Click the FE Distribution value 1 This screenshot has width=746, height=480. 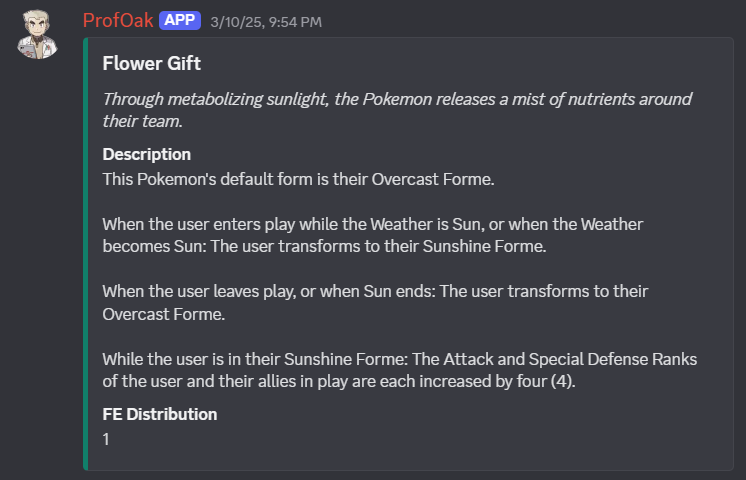[x=106, y=439]
